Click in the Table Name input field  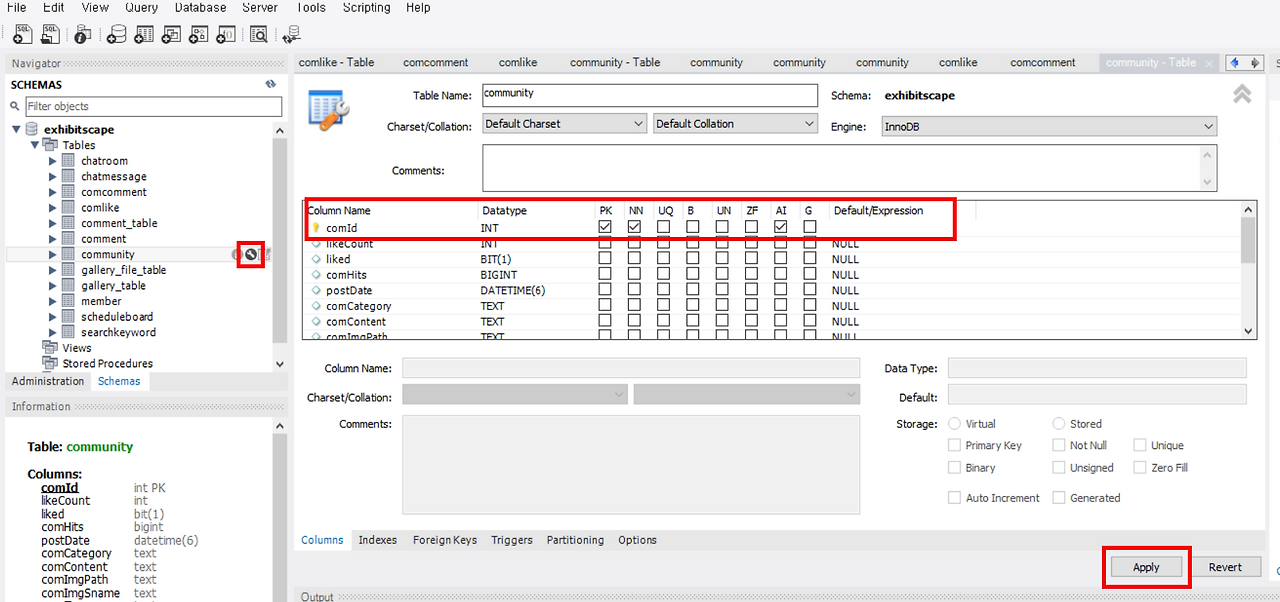click(x=649, y=95)
